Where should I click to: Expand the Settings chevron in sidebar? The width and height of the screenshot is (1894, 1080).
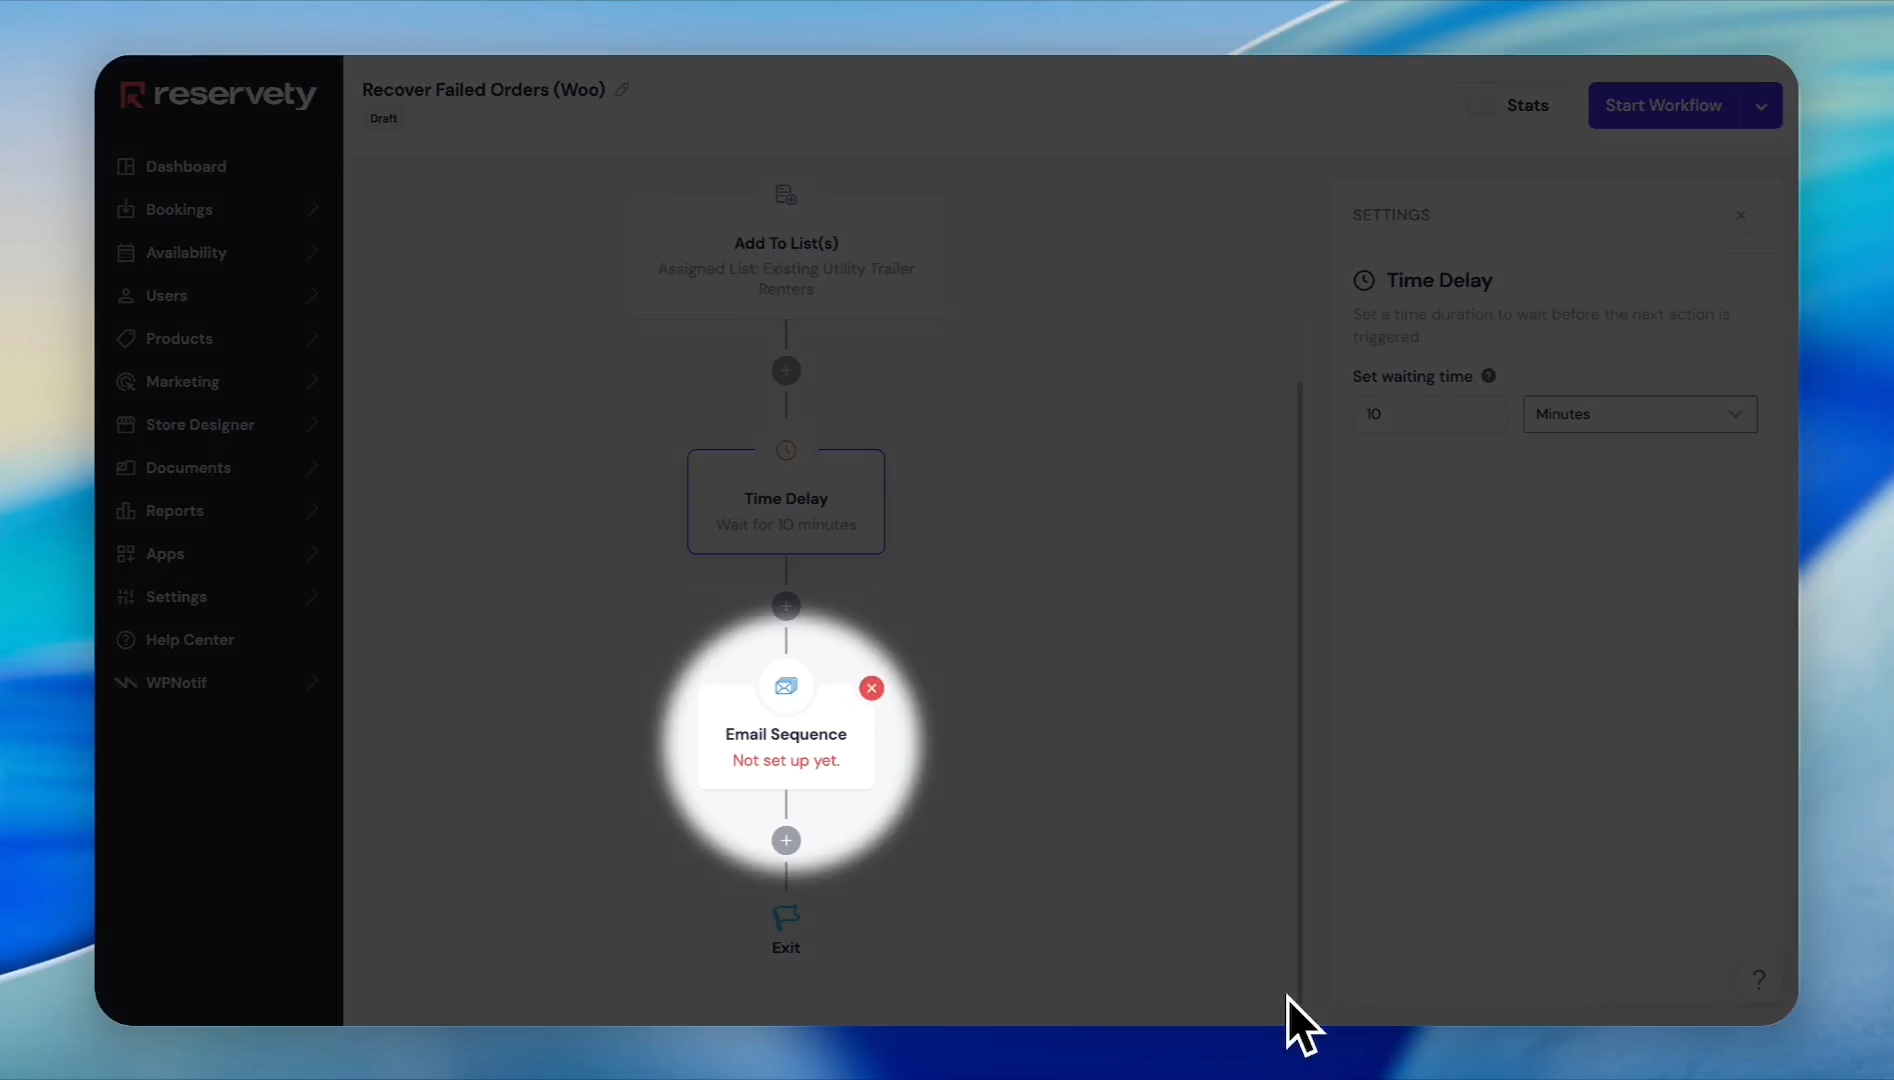point(312,596)
